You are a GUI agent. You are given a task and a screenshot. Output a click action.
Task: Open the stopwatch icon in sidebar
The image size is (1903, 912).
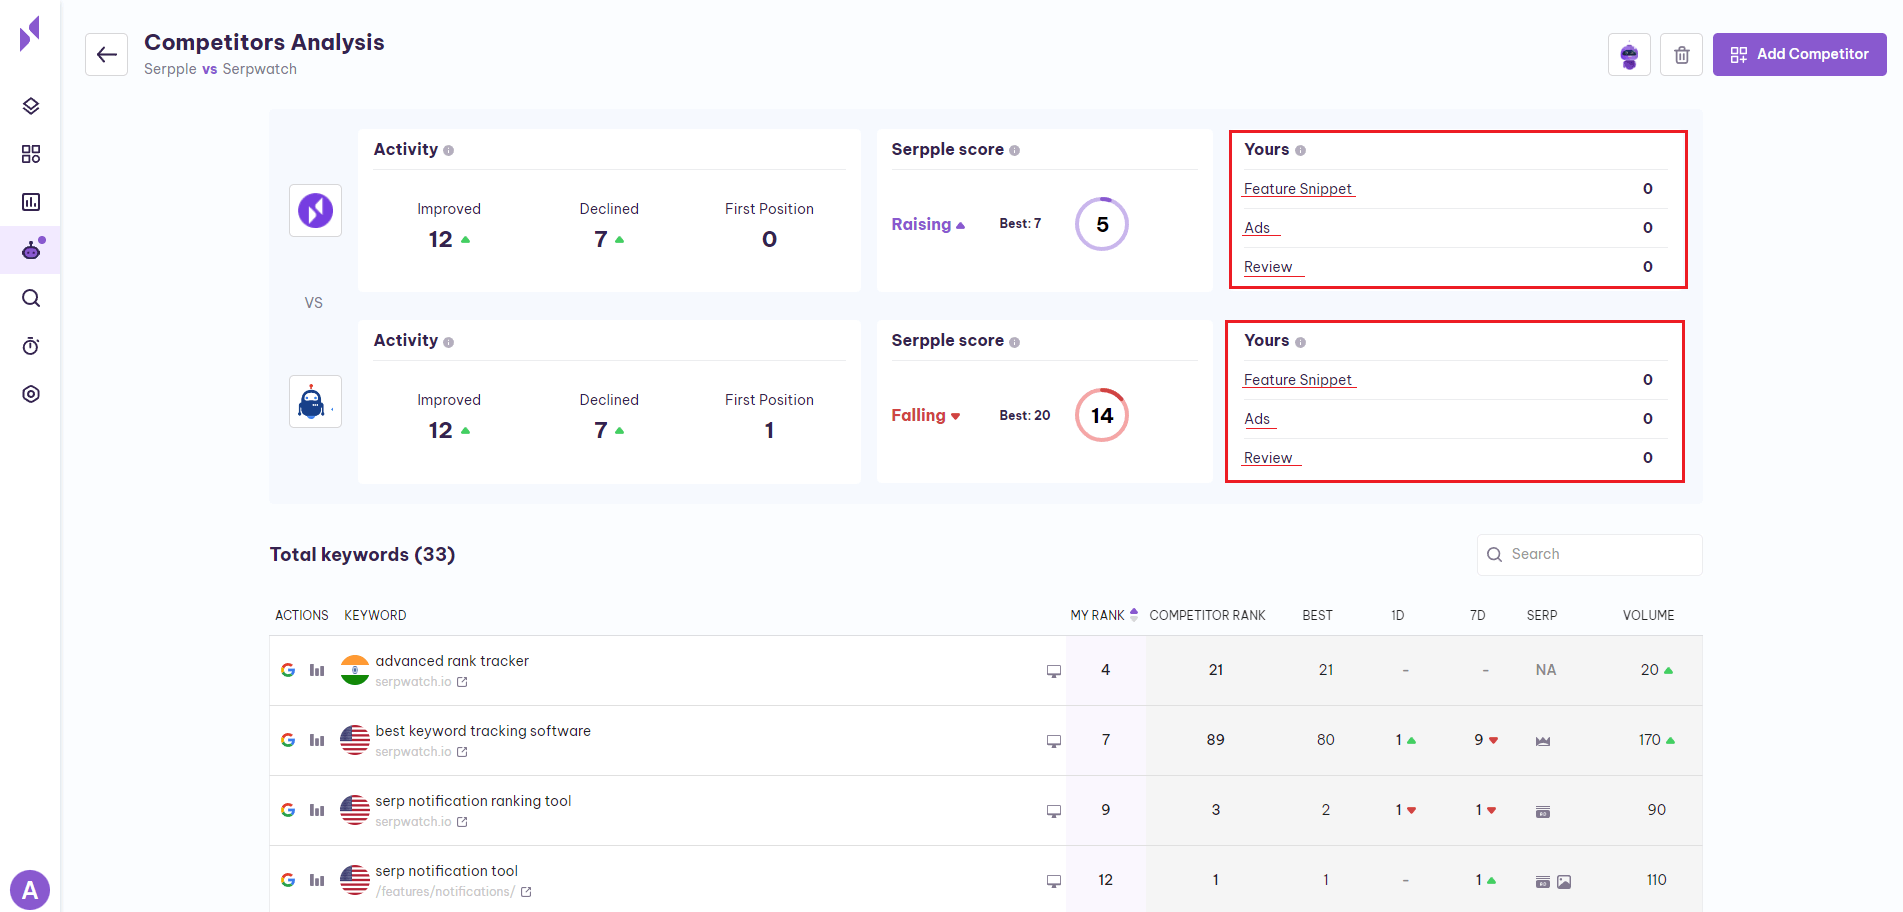(x=31, y=346)
